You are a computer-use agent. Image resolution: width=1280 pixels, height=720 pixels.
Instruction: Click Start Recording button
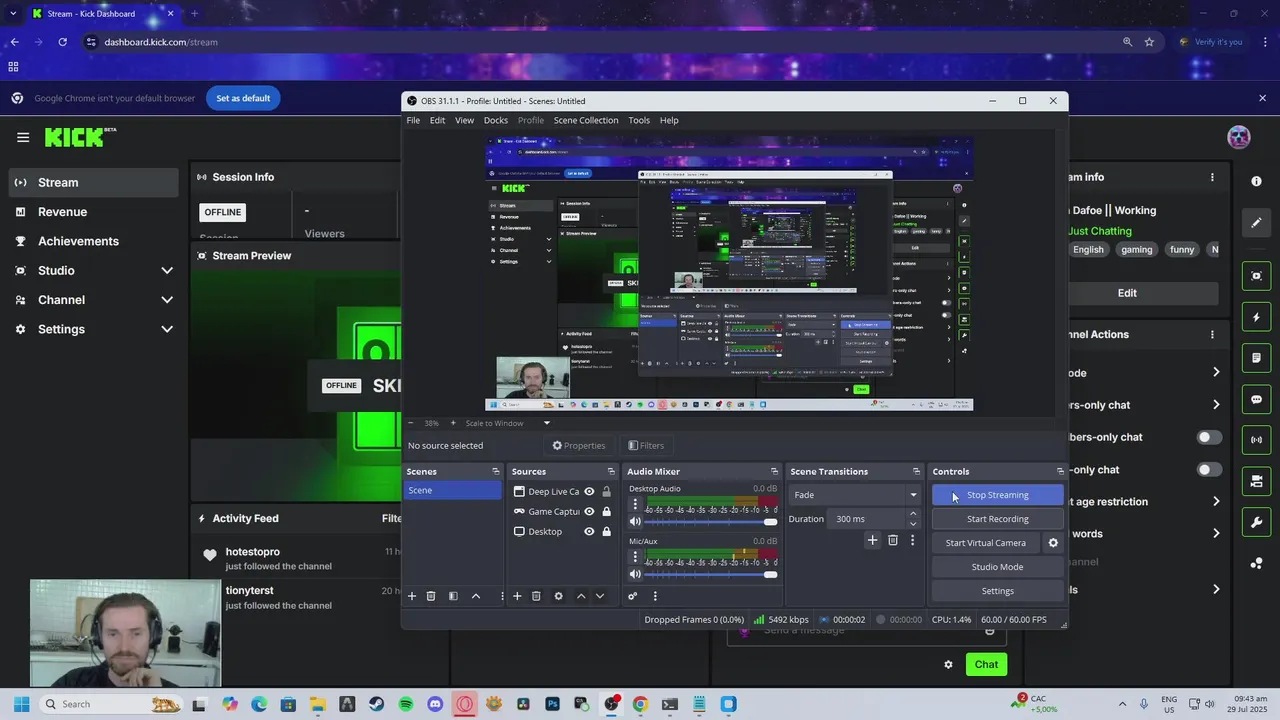point(997,519)
